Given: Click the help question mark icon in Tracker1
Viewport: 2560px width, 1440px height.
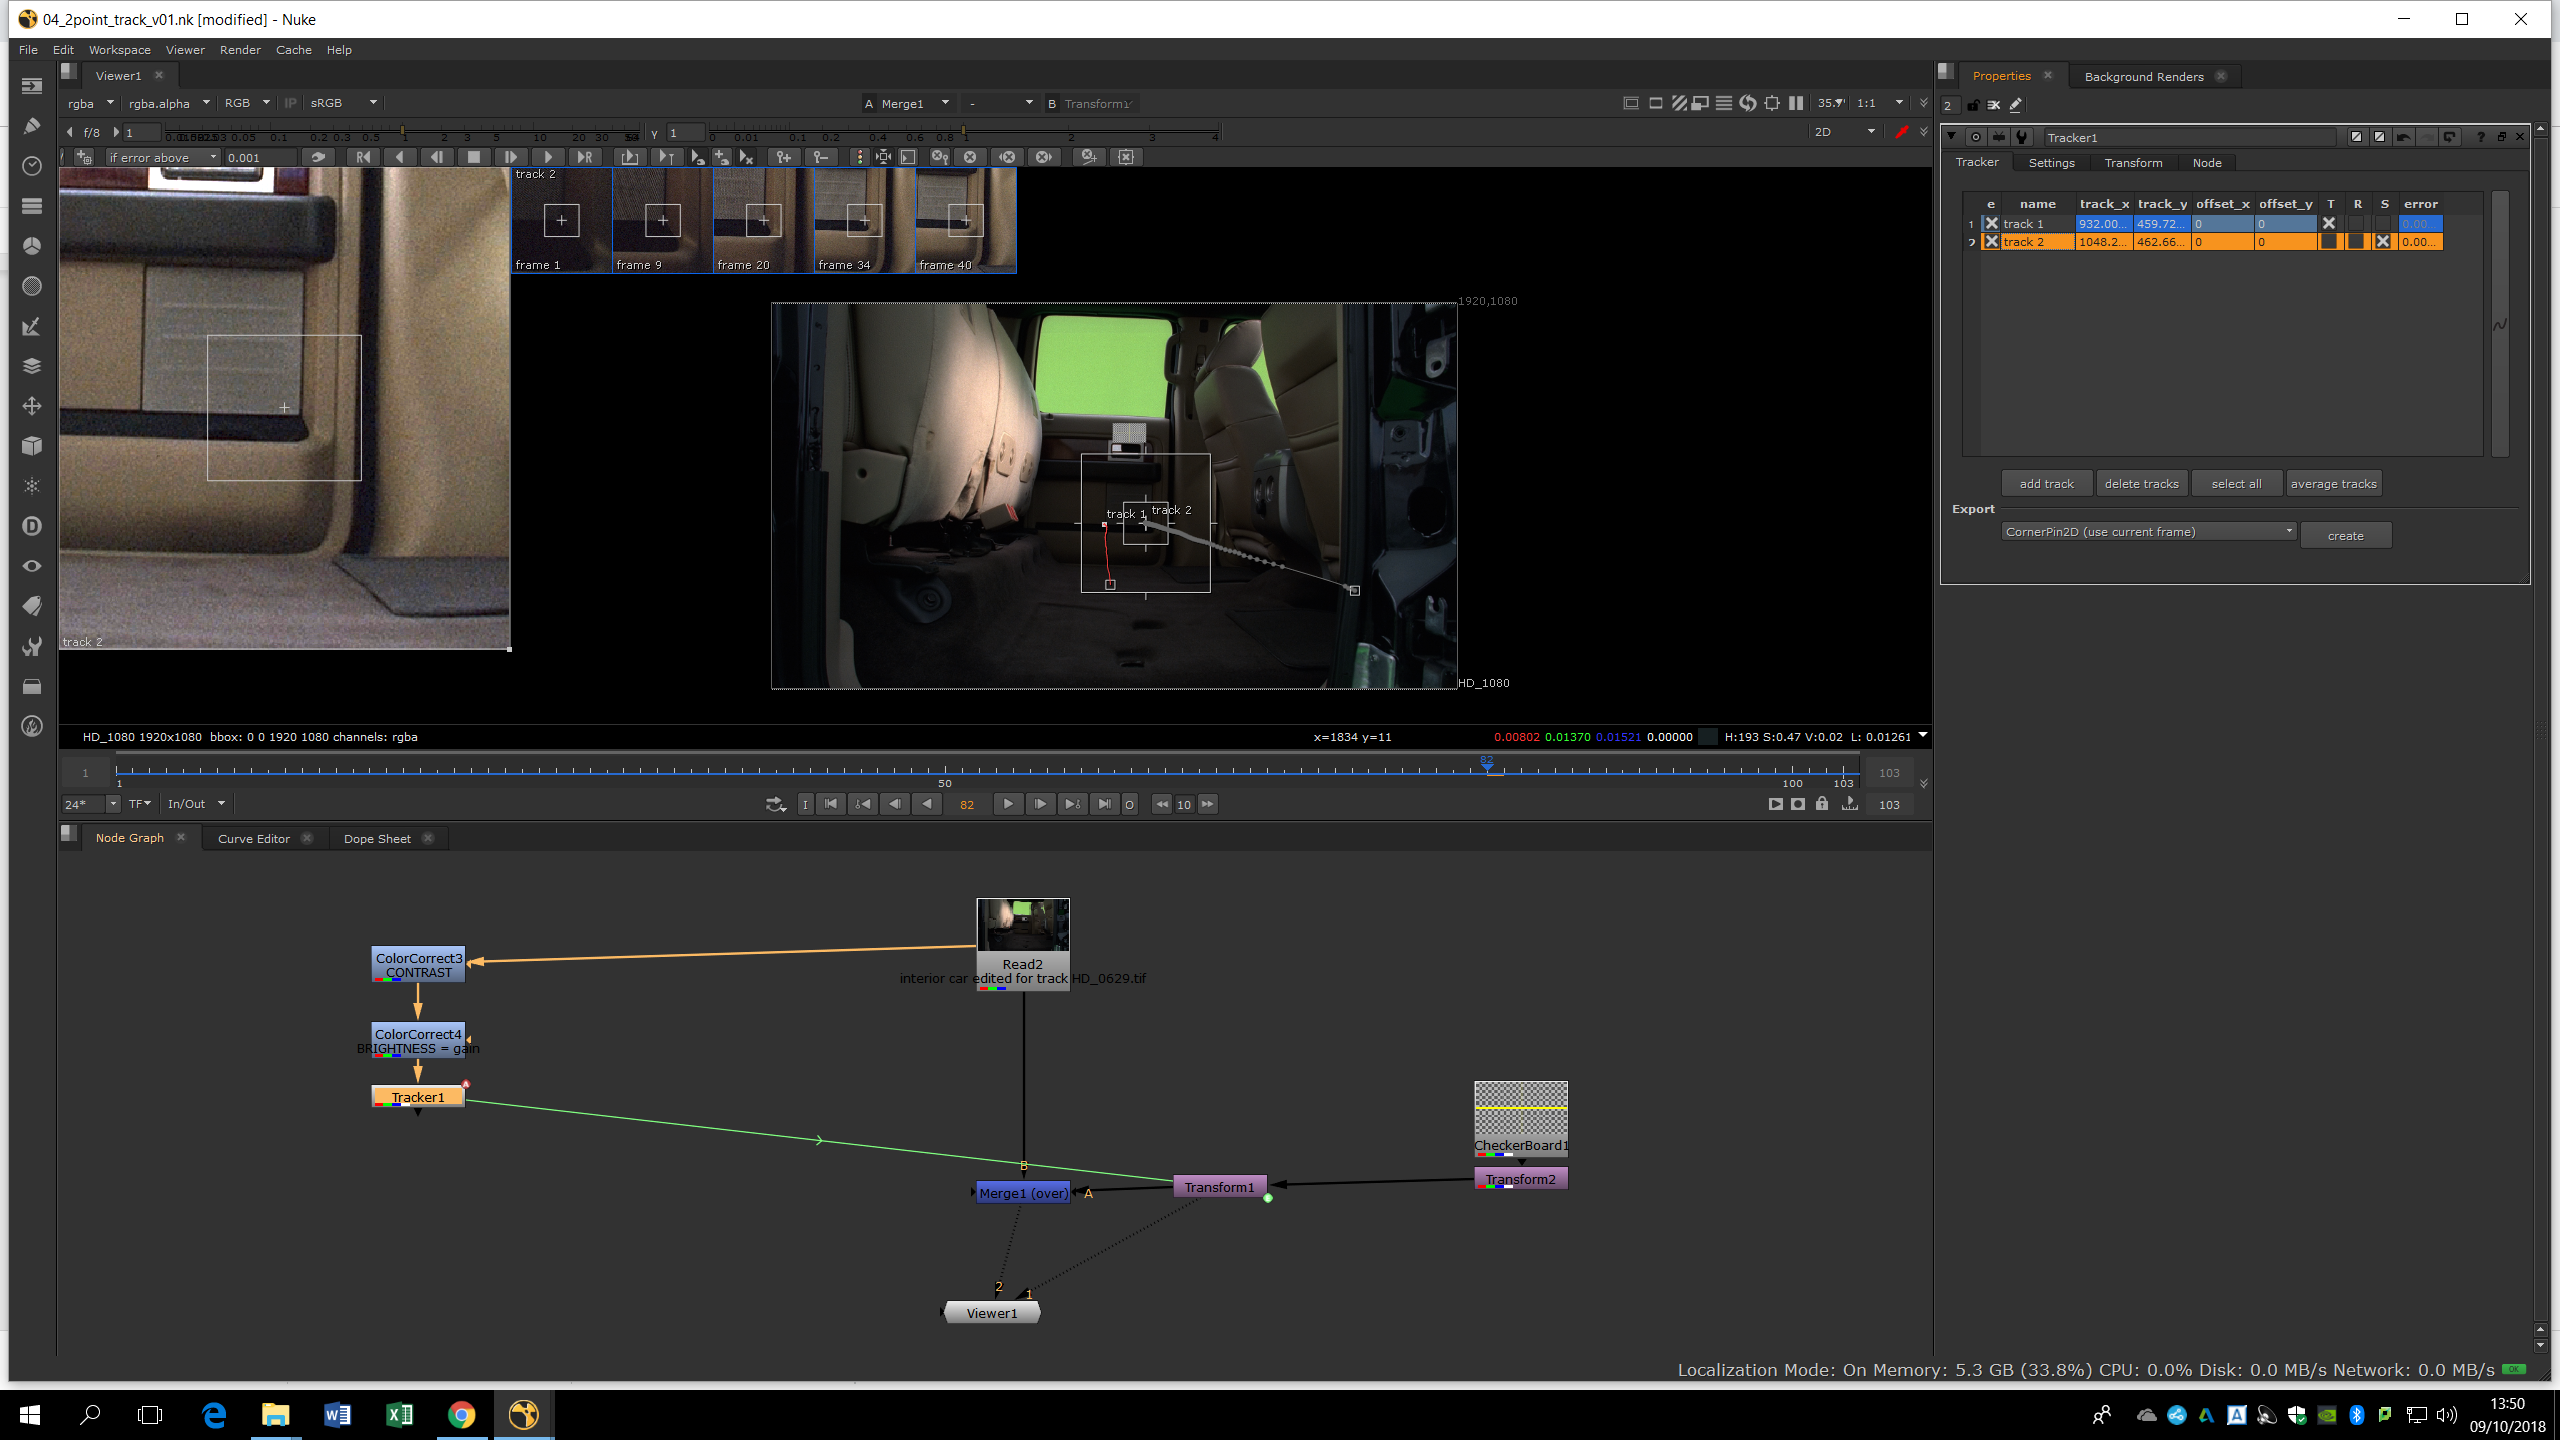Looking at the screenshot, I should (2480, 137).
